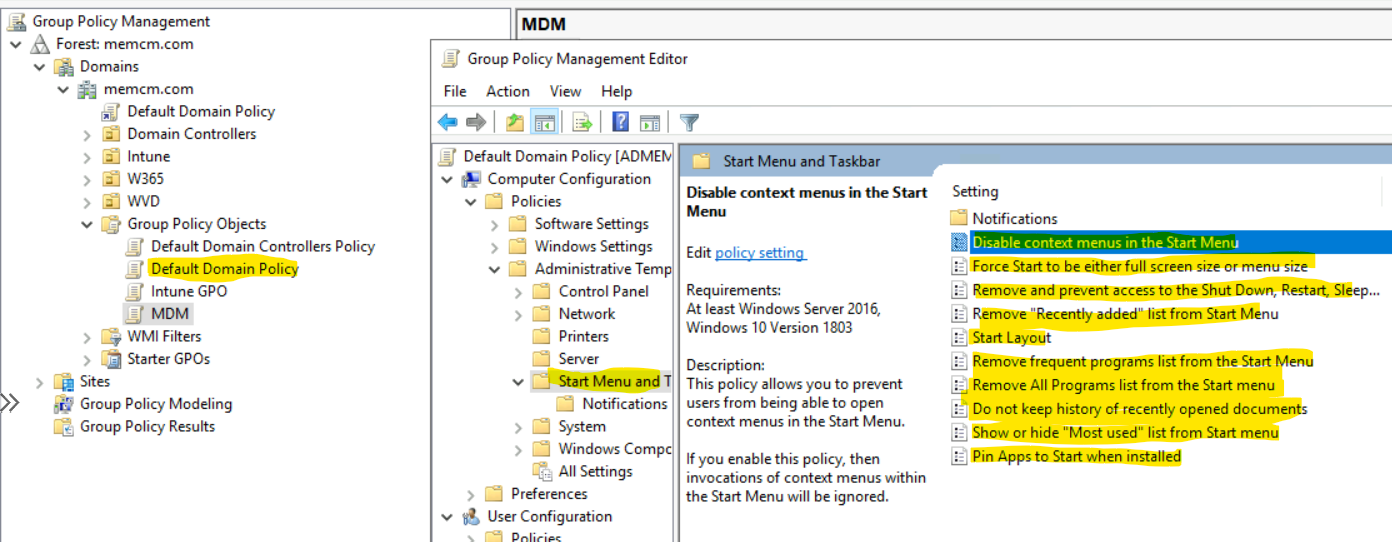Click the Starter GPOs folder icon
Viewport: 1392px width, 542px height.
pos(112,359)
